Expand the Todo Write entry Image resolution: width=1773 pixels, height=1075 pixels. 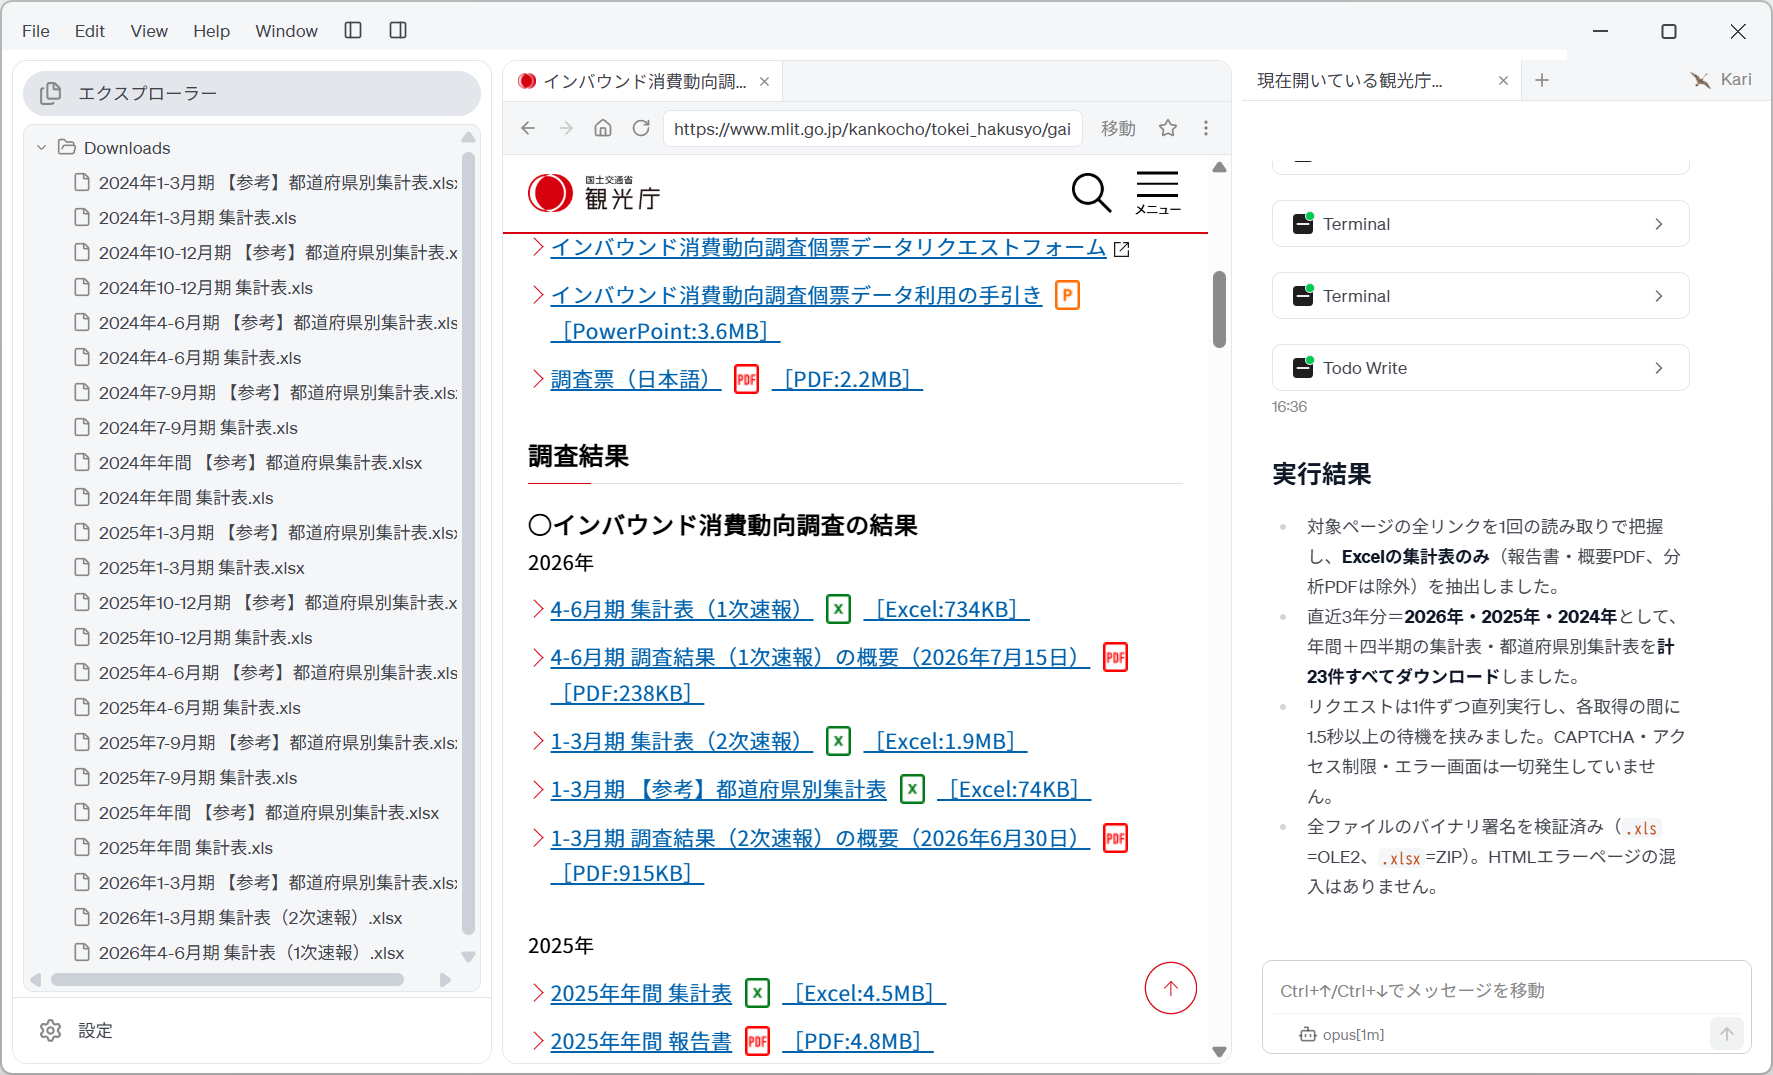pos(1481,368)
